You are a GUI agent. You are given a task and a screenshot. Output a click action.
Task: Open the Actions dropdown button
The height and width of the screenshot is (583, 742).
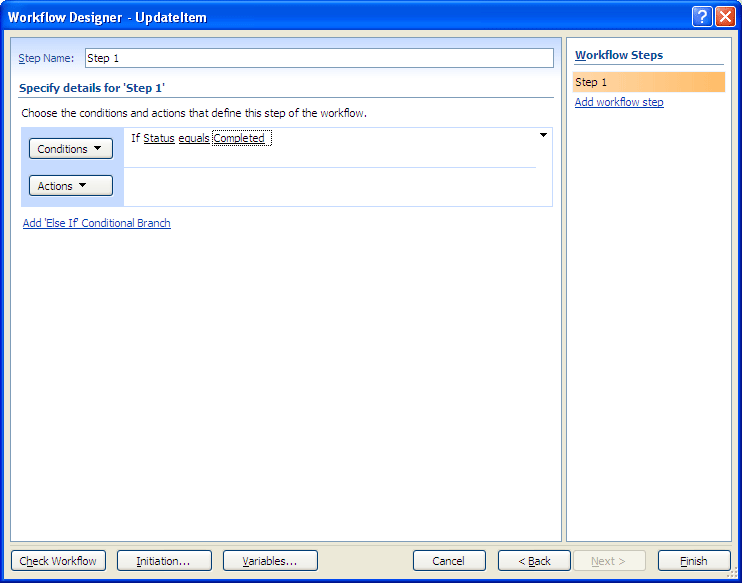71,186
